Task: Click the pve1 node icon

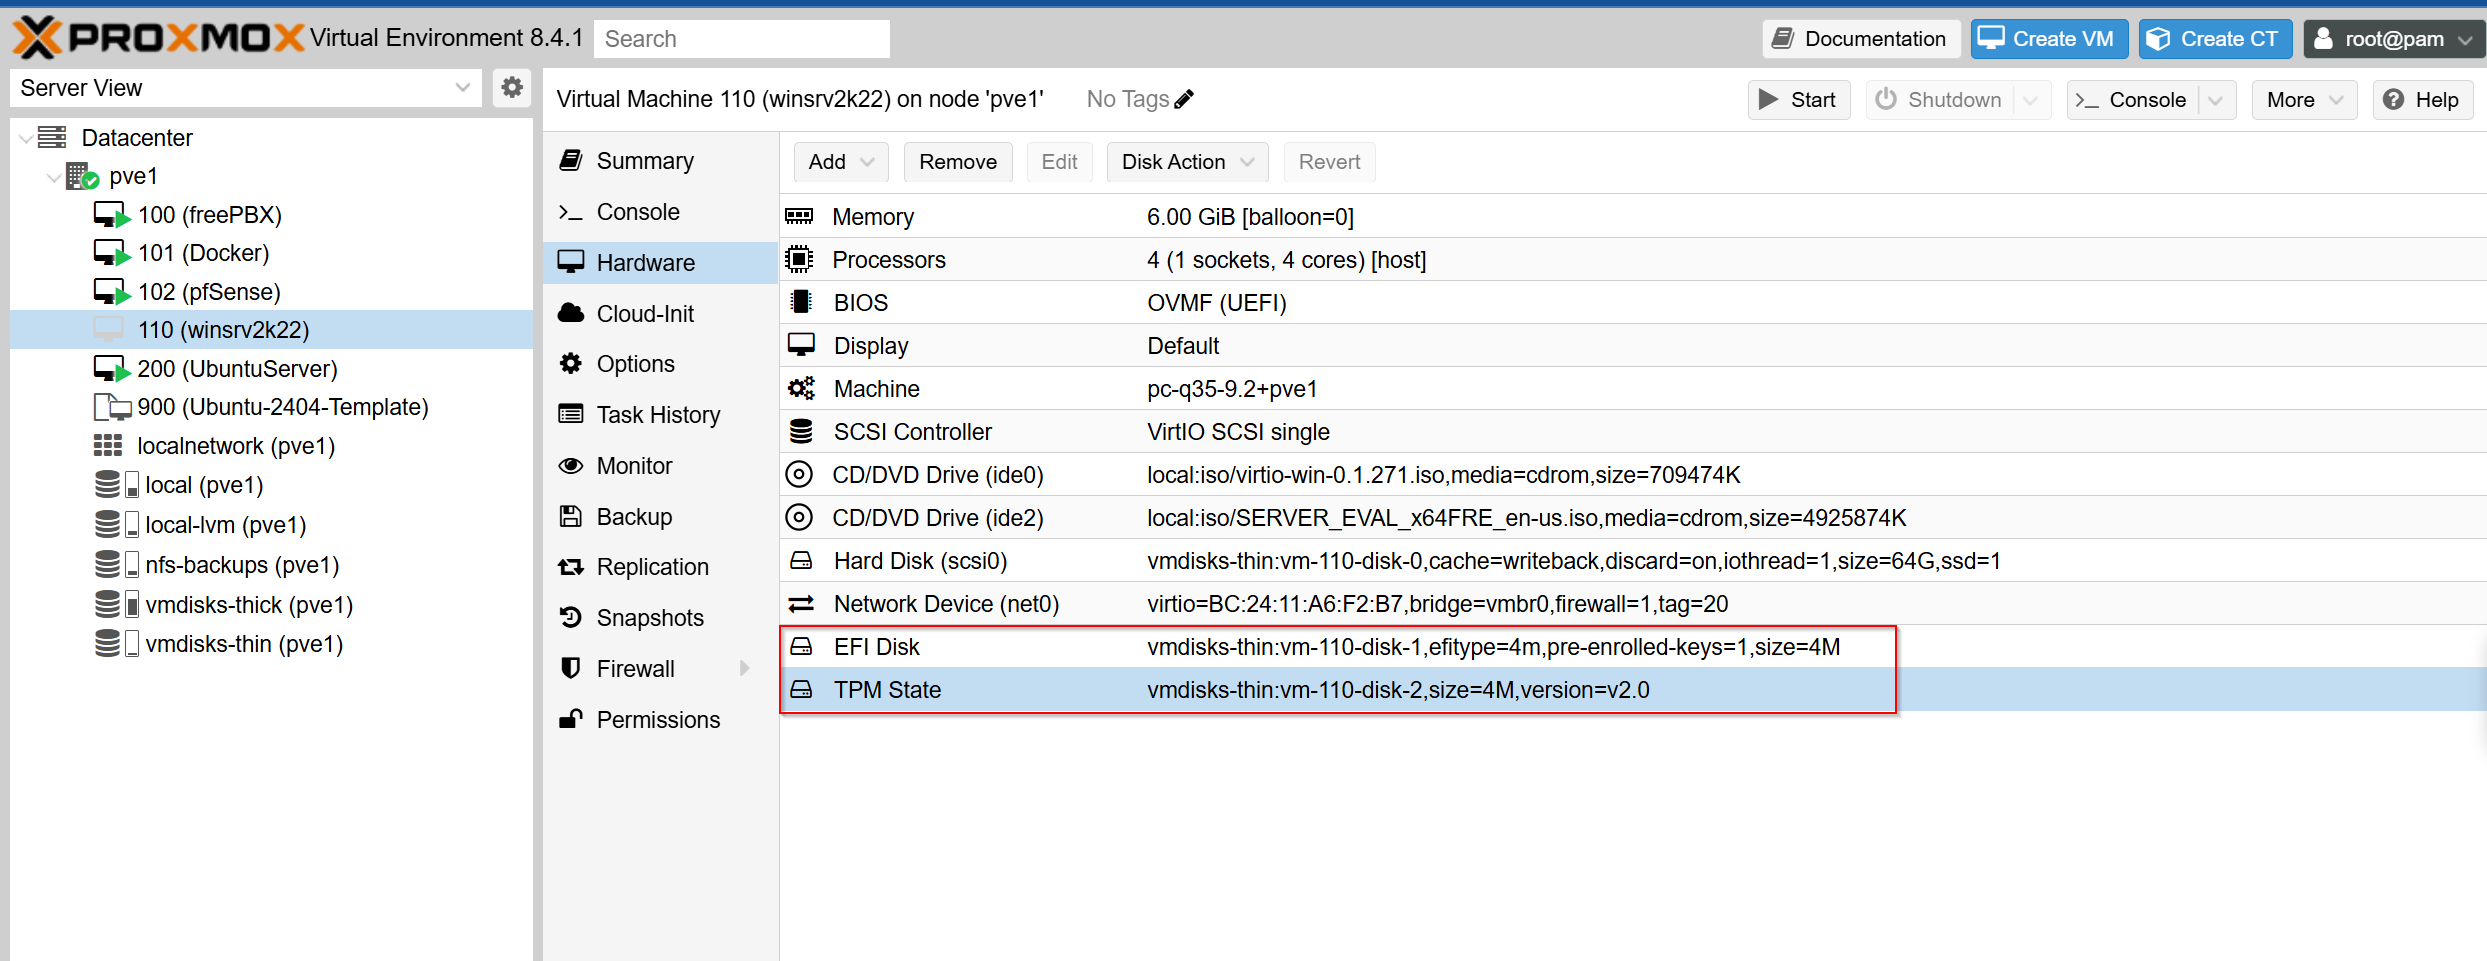Action: coord(82,177)
